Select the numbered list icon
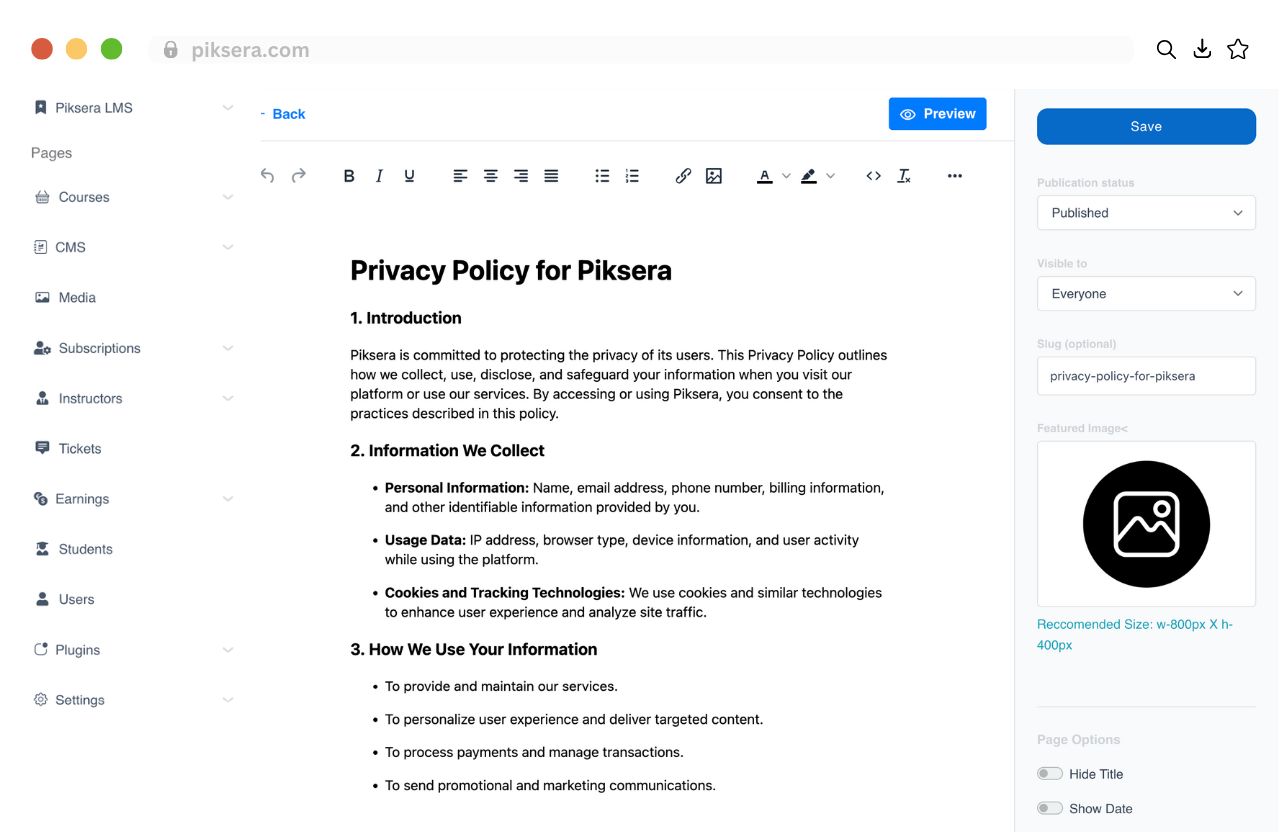Viewport: 1280px width, 832px height. (632, 176)
